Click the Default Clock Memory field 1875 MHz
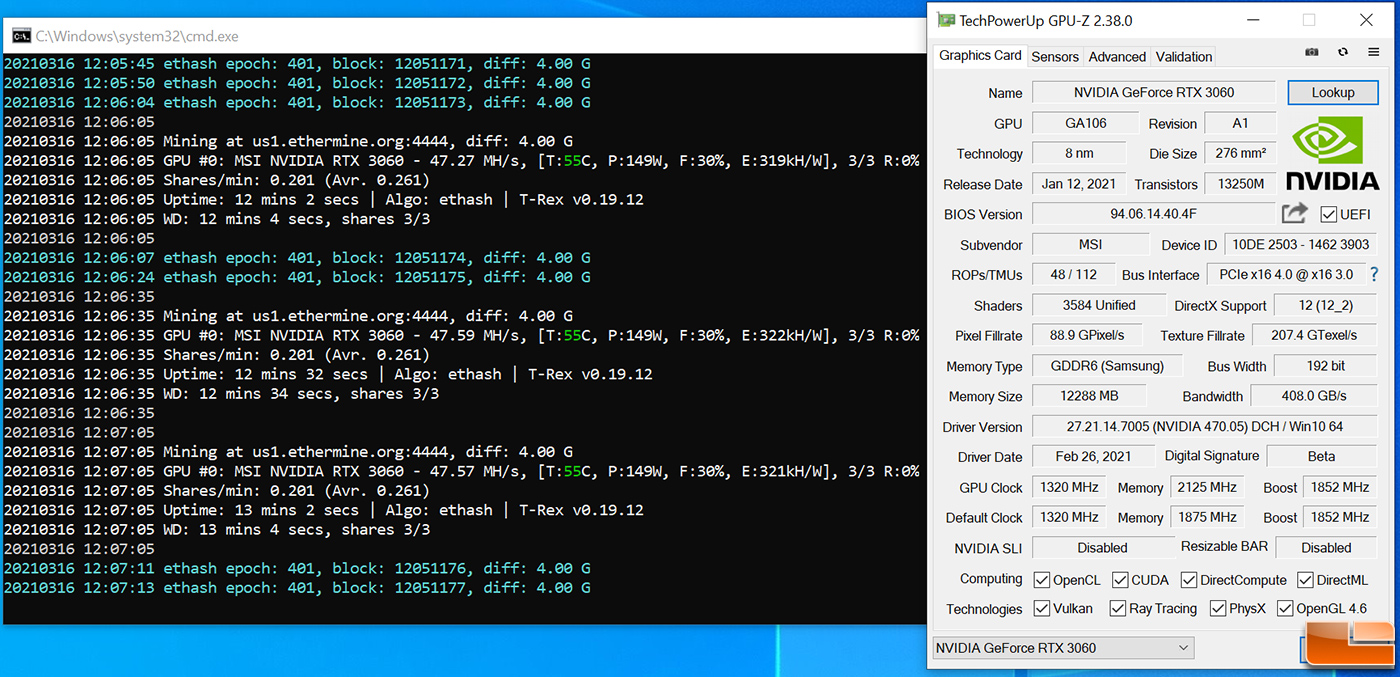 [x=1206, y=518]
